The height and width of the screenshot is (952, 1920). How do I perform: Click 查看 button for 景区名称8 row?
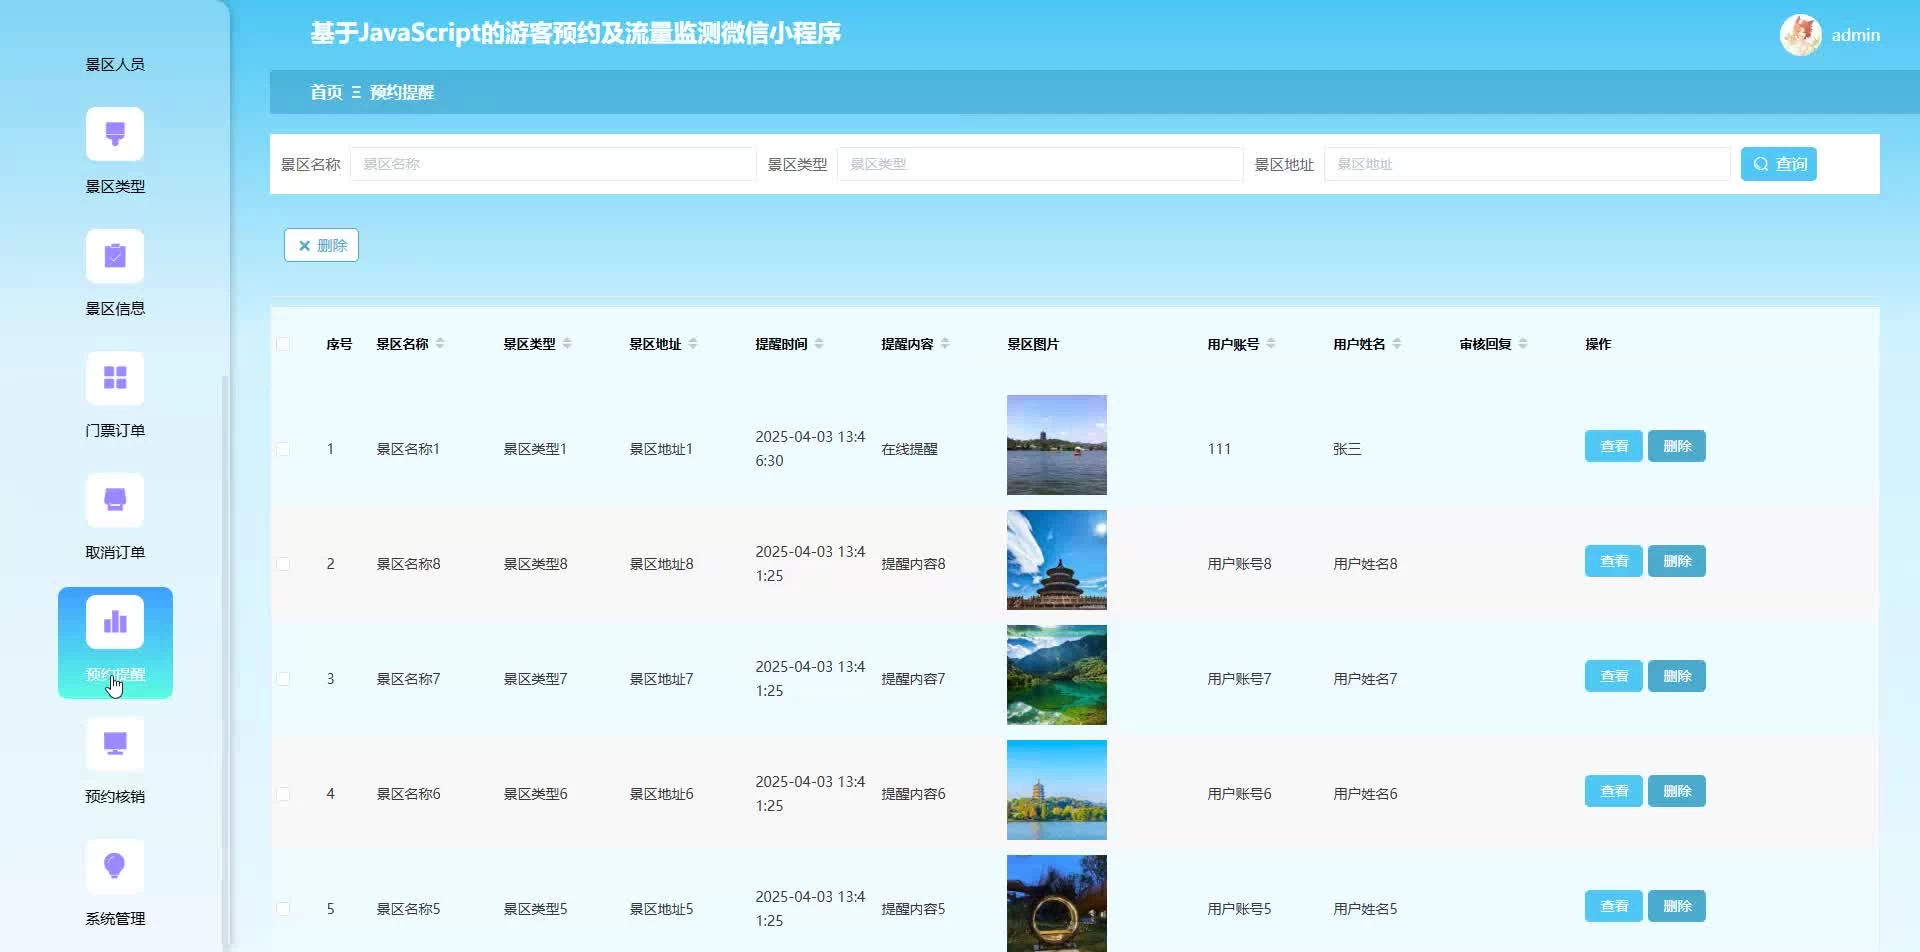(x=1613, y=561)
